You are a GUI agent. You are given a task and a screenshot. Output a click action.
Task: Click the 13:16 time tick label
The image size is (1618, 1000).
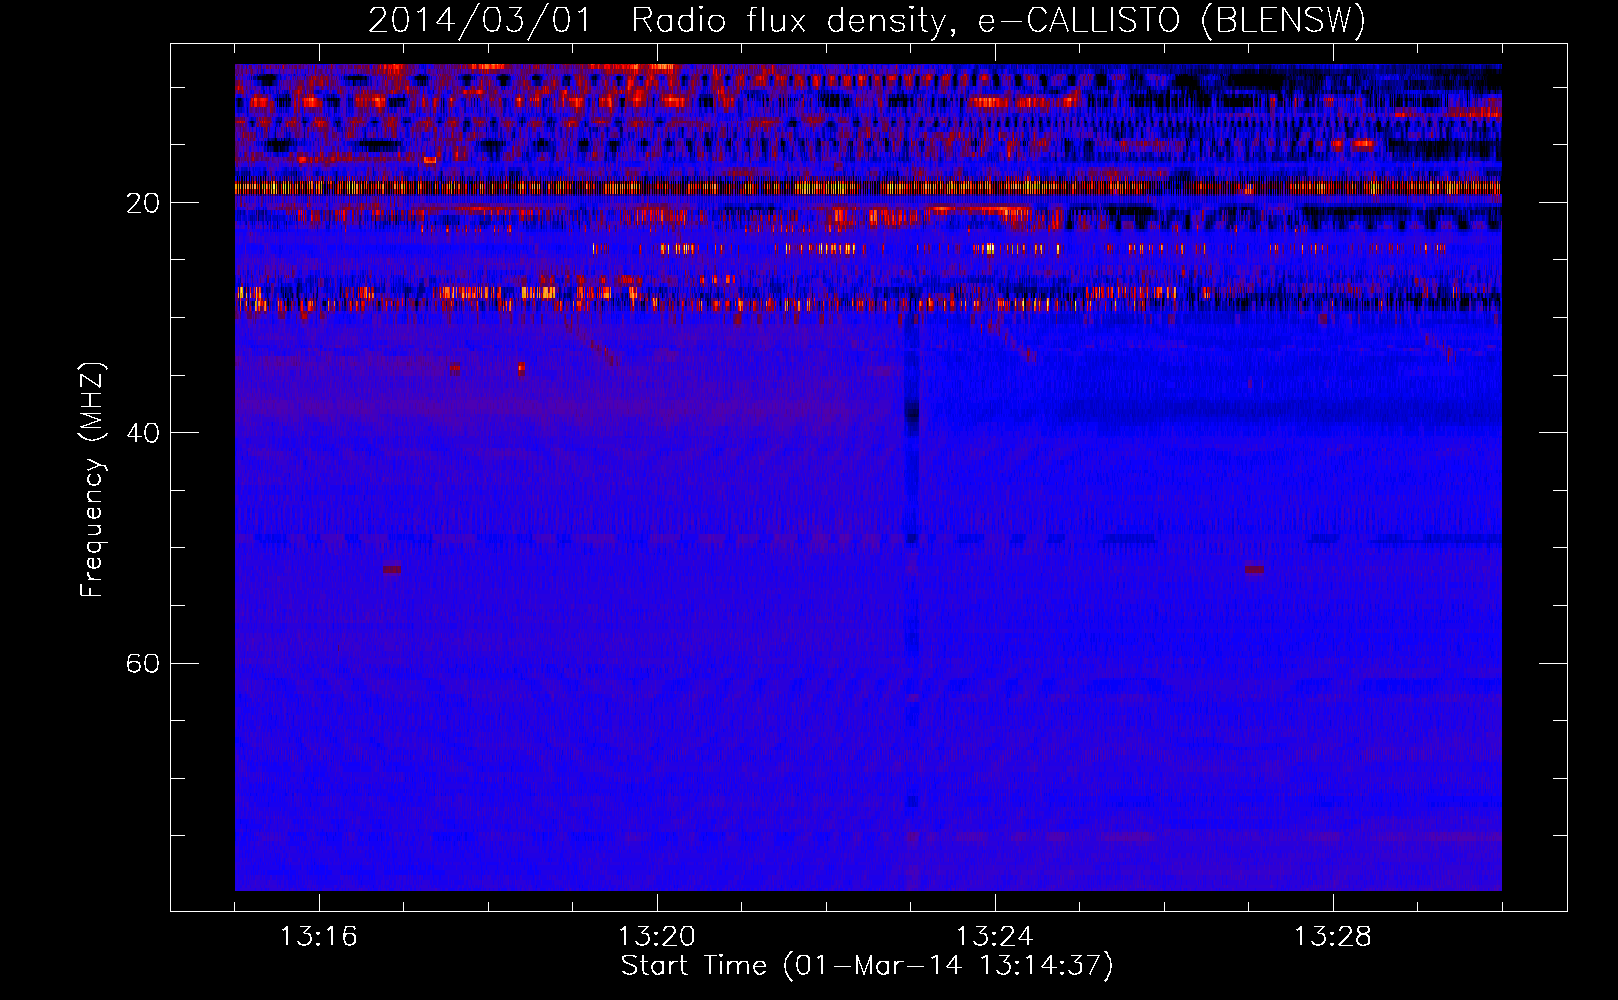(x=318, y=937)
